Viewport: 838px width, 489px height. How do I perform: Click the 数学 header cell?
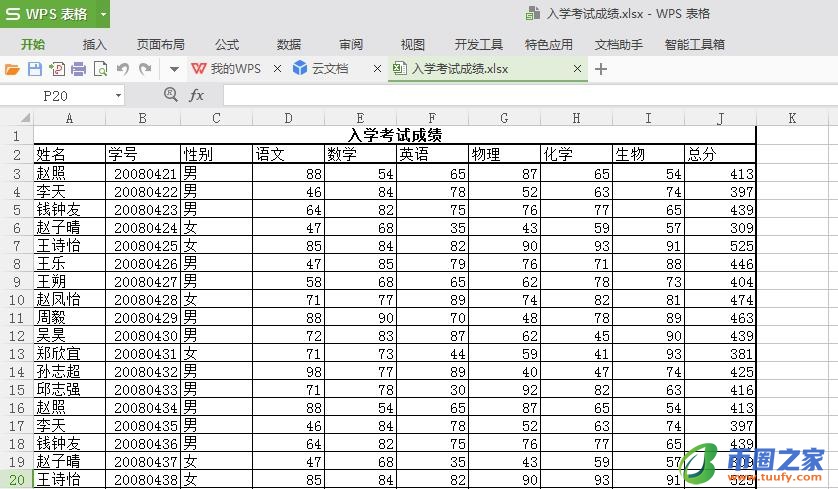point(361,154)
